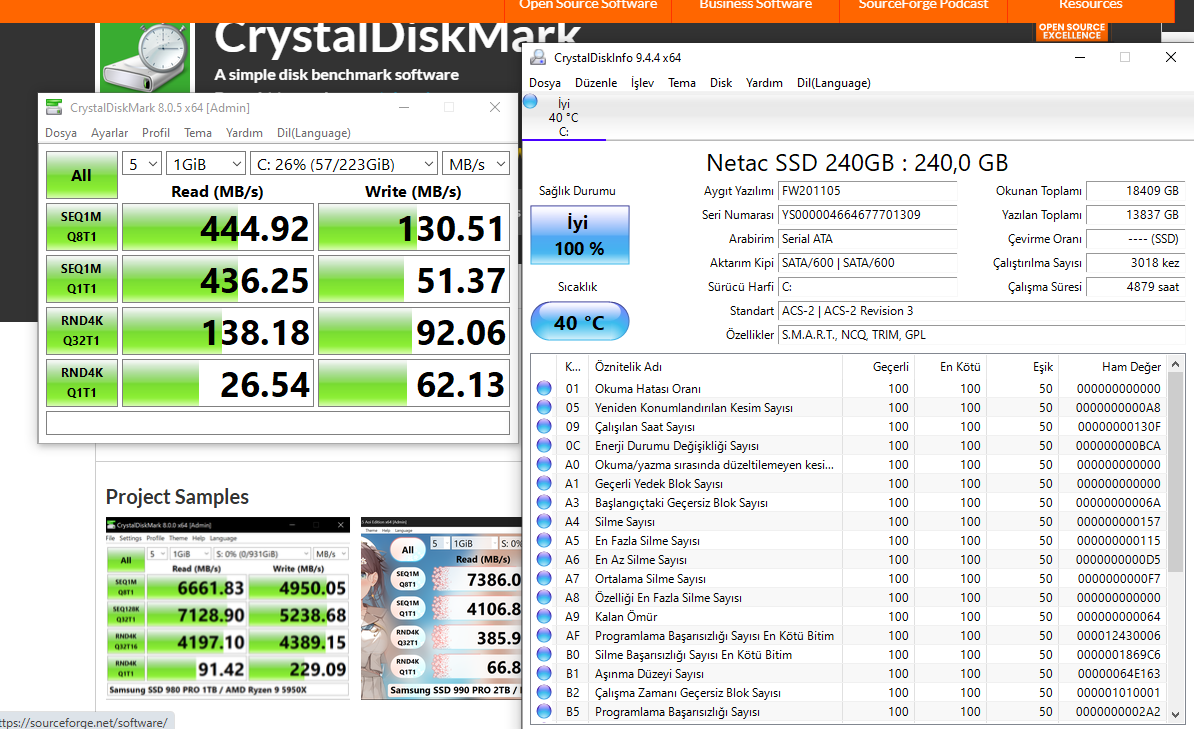Click status orb for Özelliği En Fazla Silme Sayısı

(x=544, y=598)
